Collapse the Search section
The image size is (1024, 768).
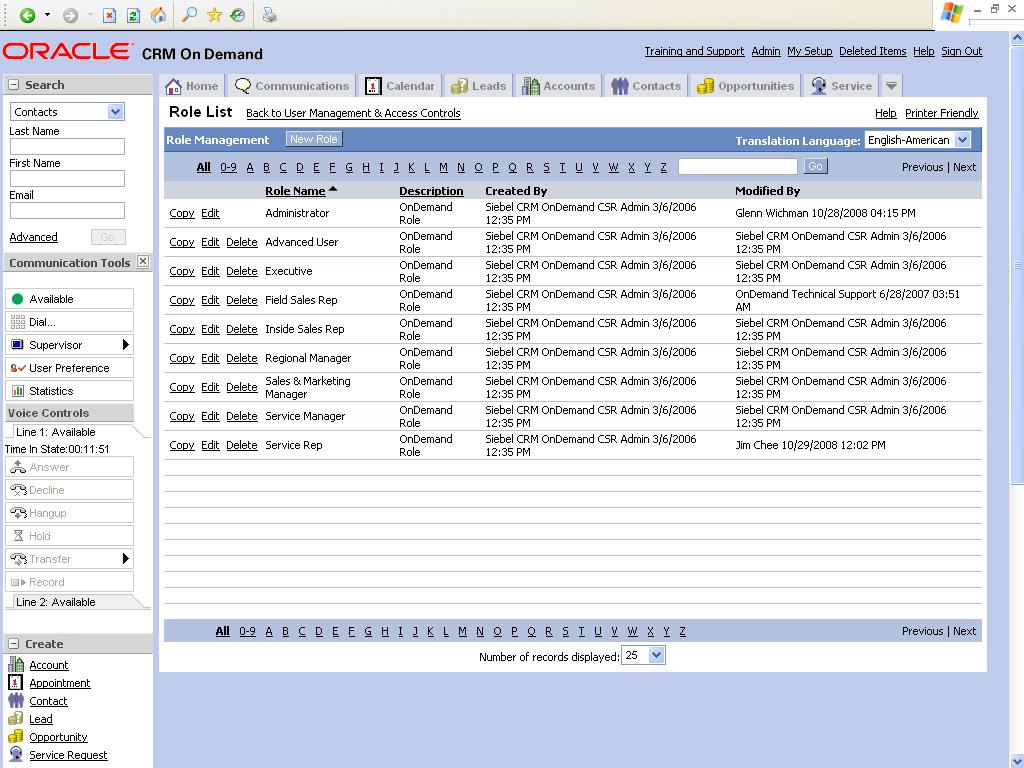point(13,85)
